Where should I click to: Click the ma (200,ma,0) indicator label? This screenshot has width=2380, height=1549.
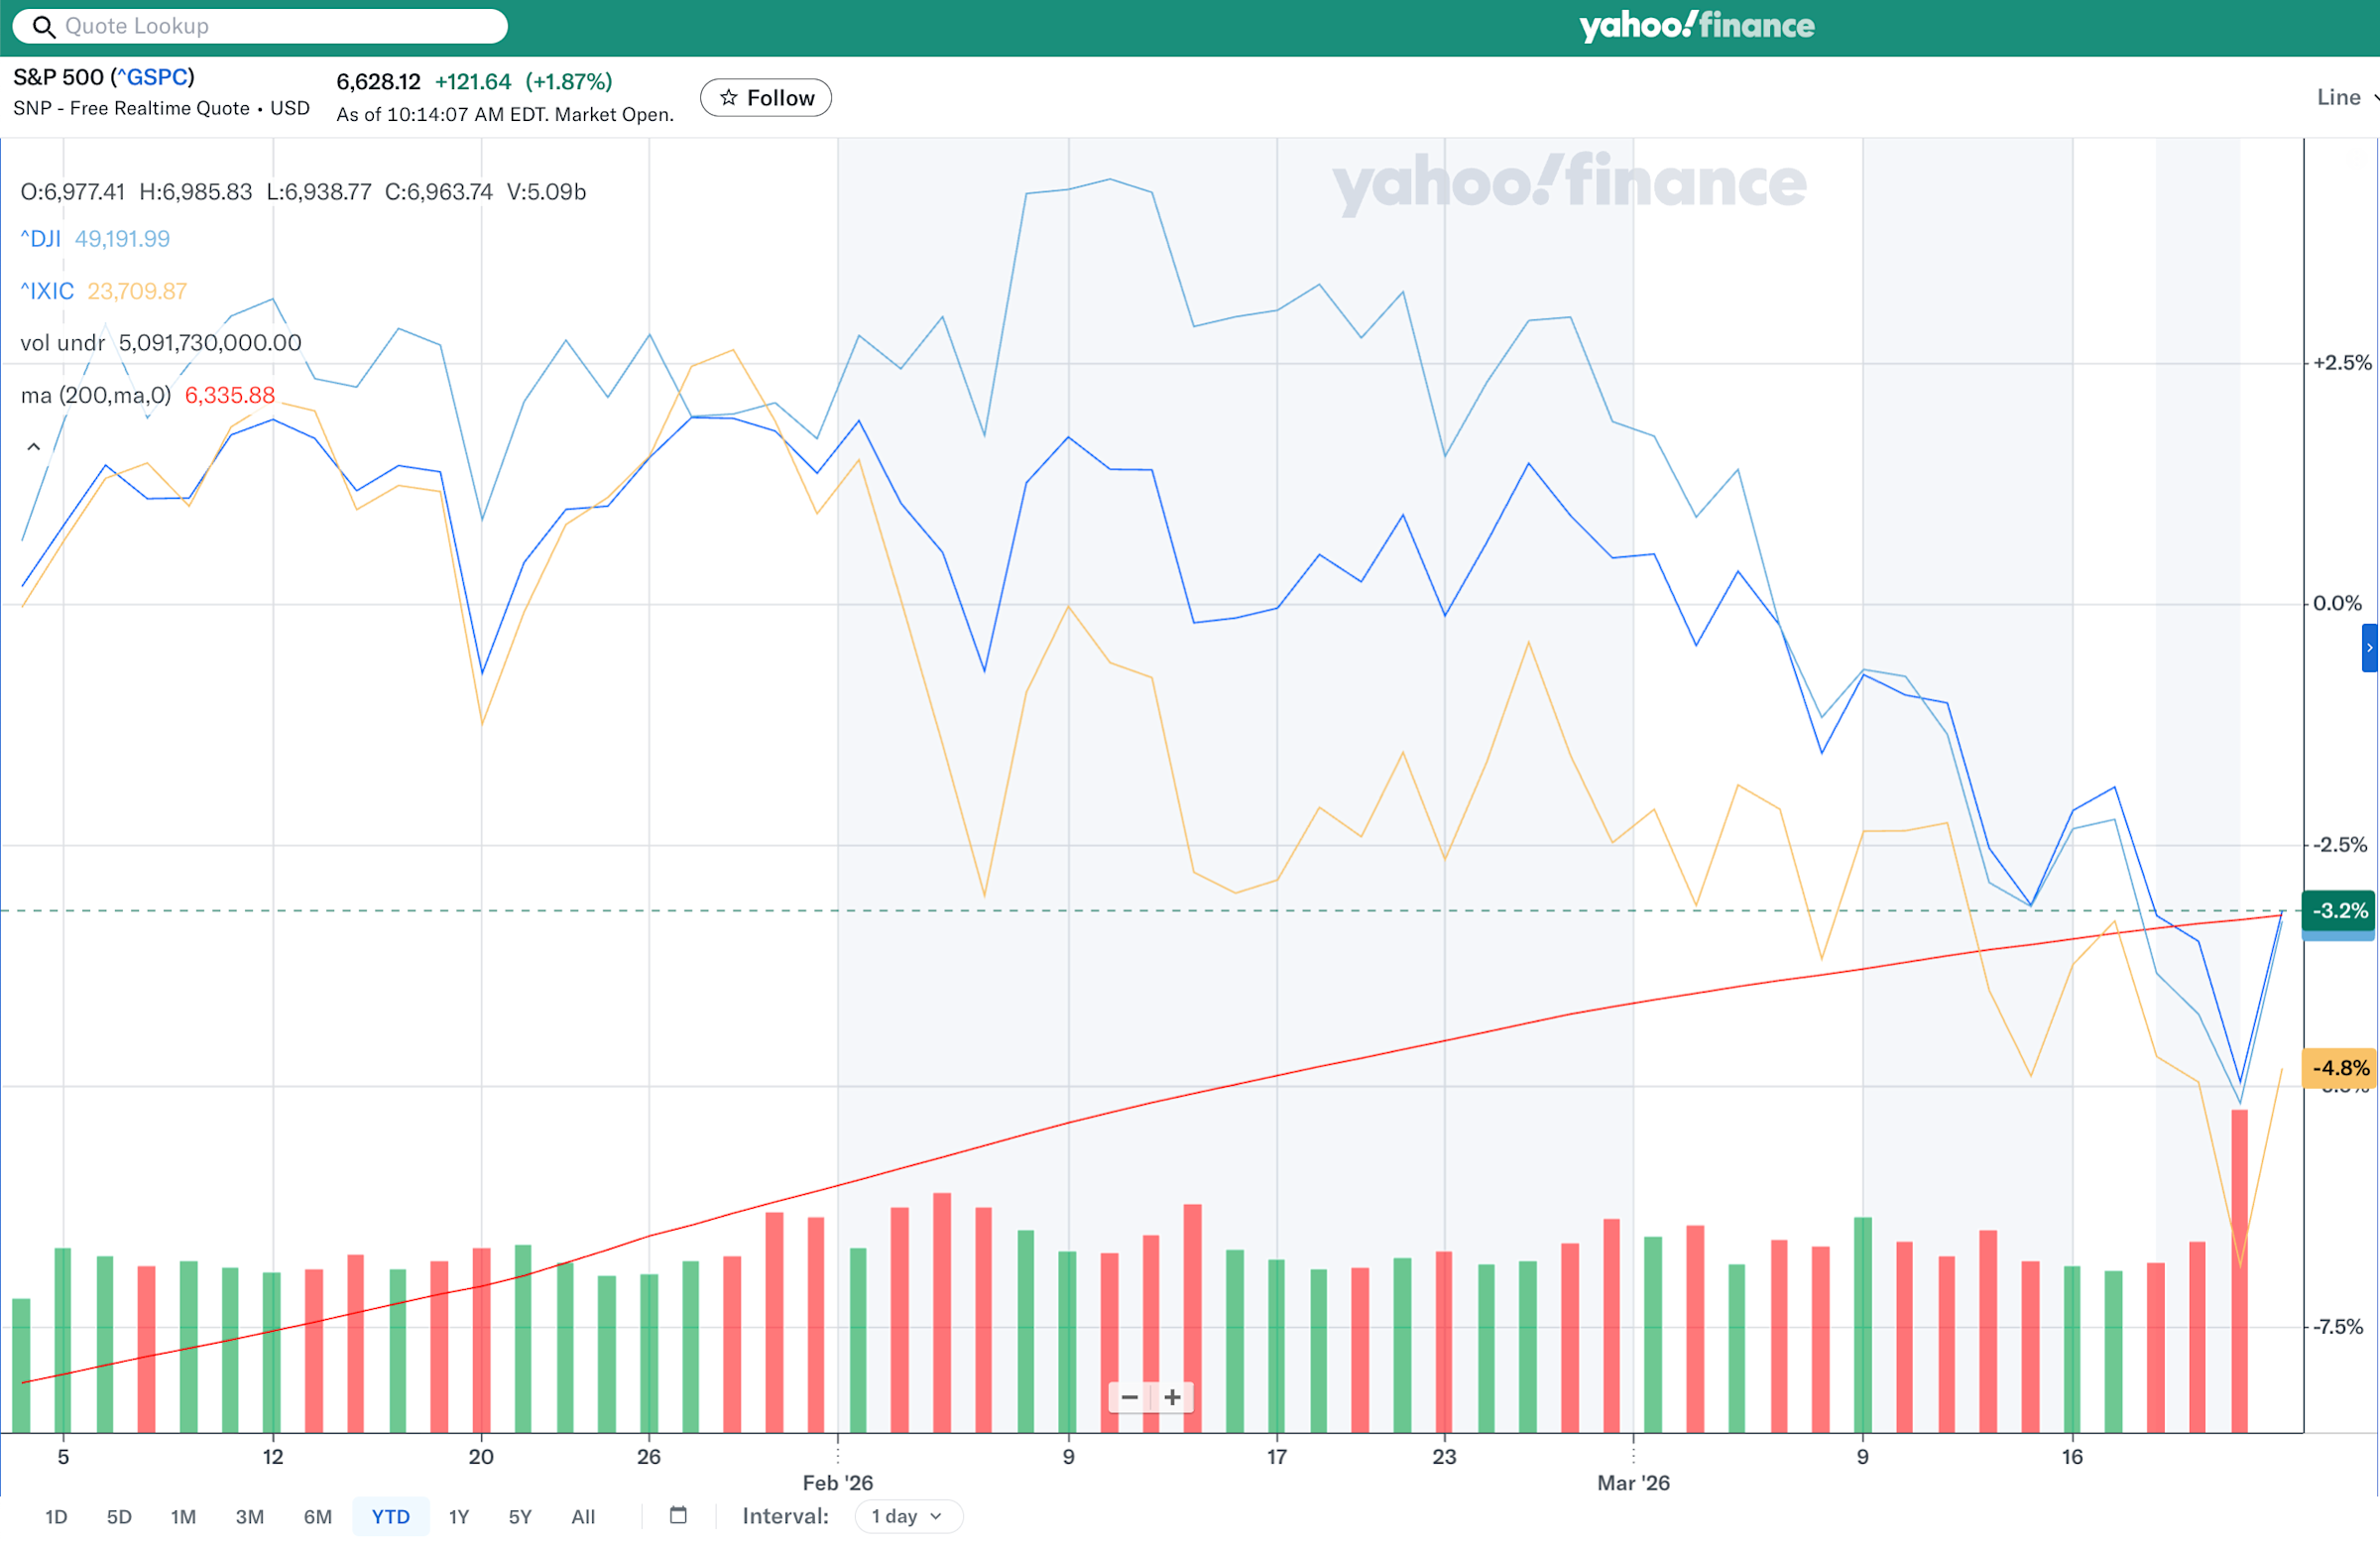(96, 395)
